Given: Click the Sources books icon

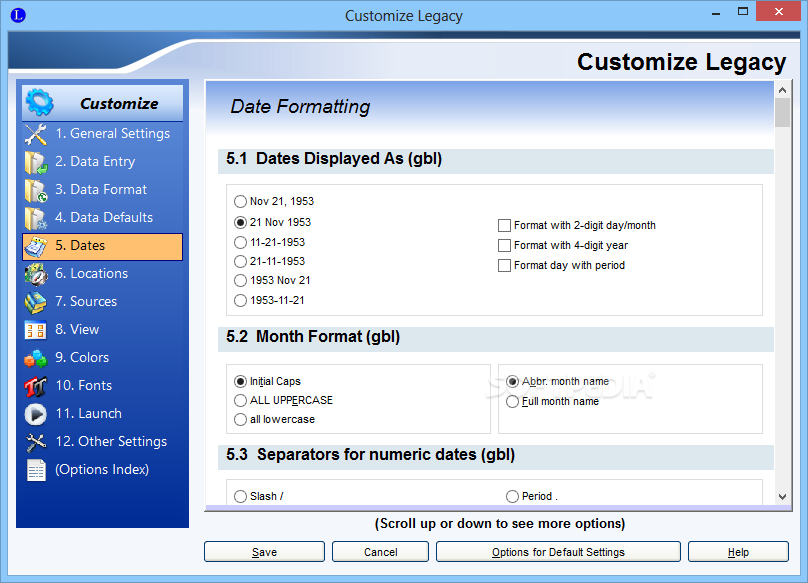Looking at the screenshot, I should 36,303.
